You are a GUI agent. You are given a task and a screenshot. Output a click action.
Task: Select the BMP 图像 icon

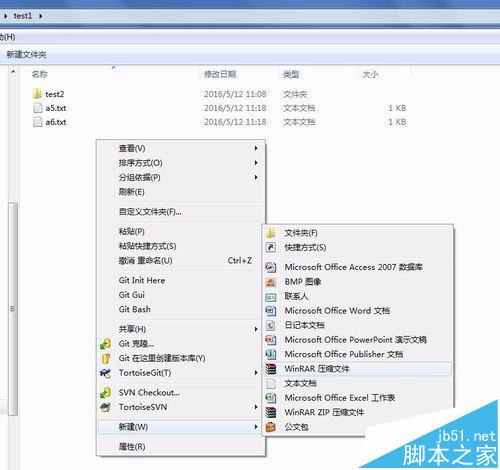[x=271, y=282]
